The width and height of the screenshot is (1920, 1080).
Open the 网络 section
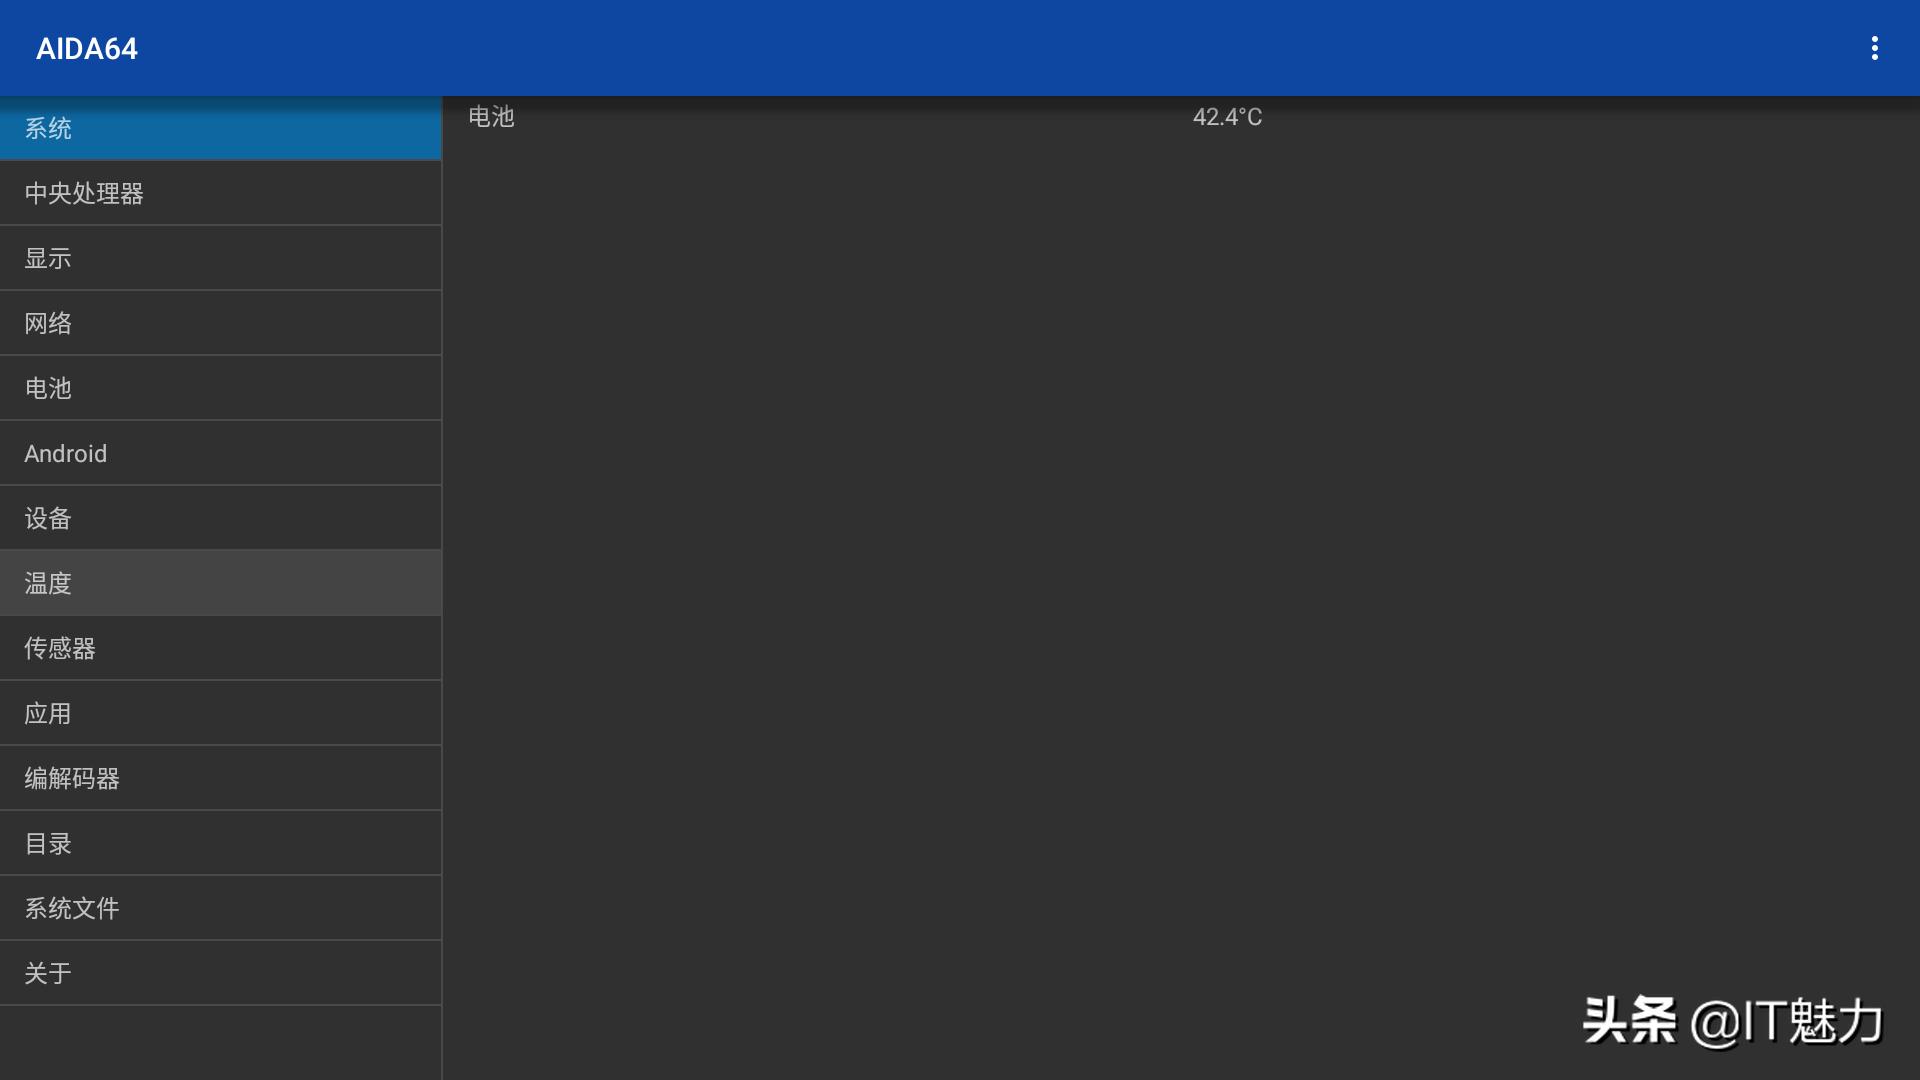click(220, 323)
